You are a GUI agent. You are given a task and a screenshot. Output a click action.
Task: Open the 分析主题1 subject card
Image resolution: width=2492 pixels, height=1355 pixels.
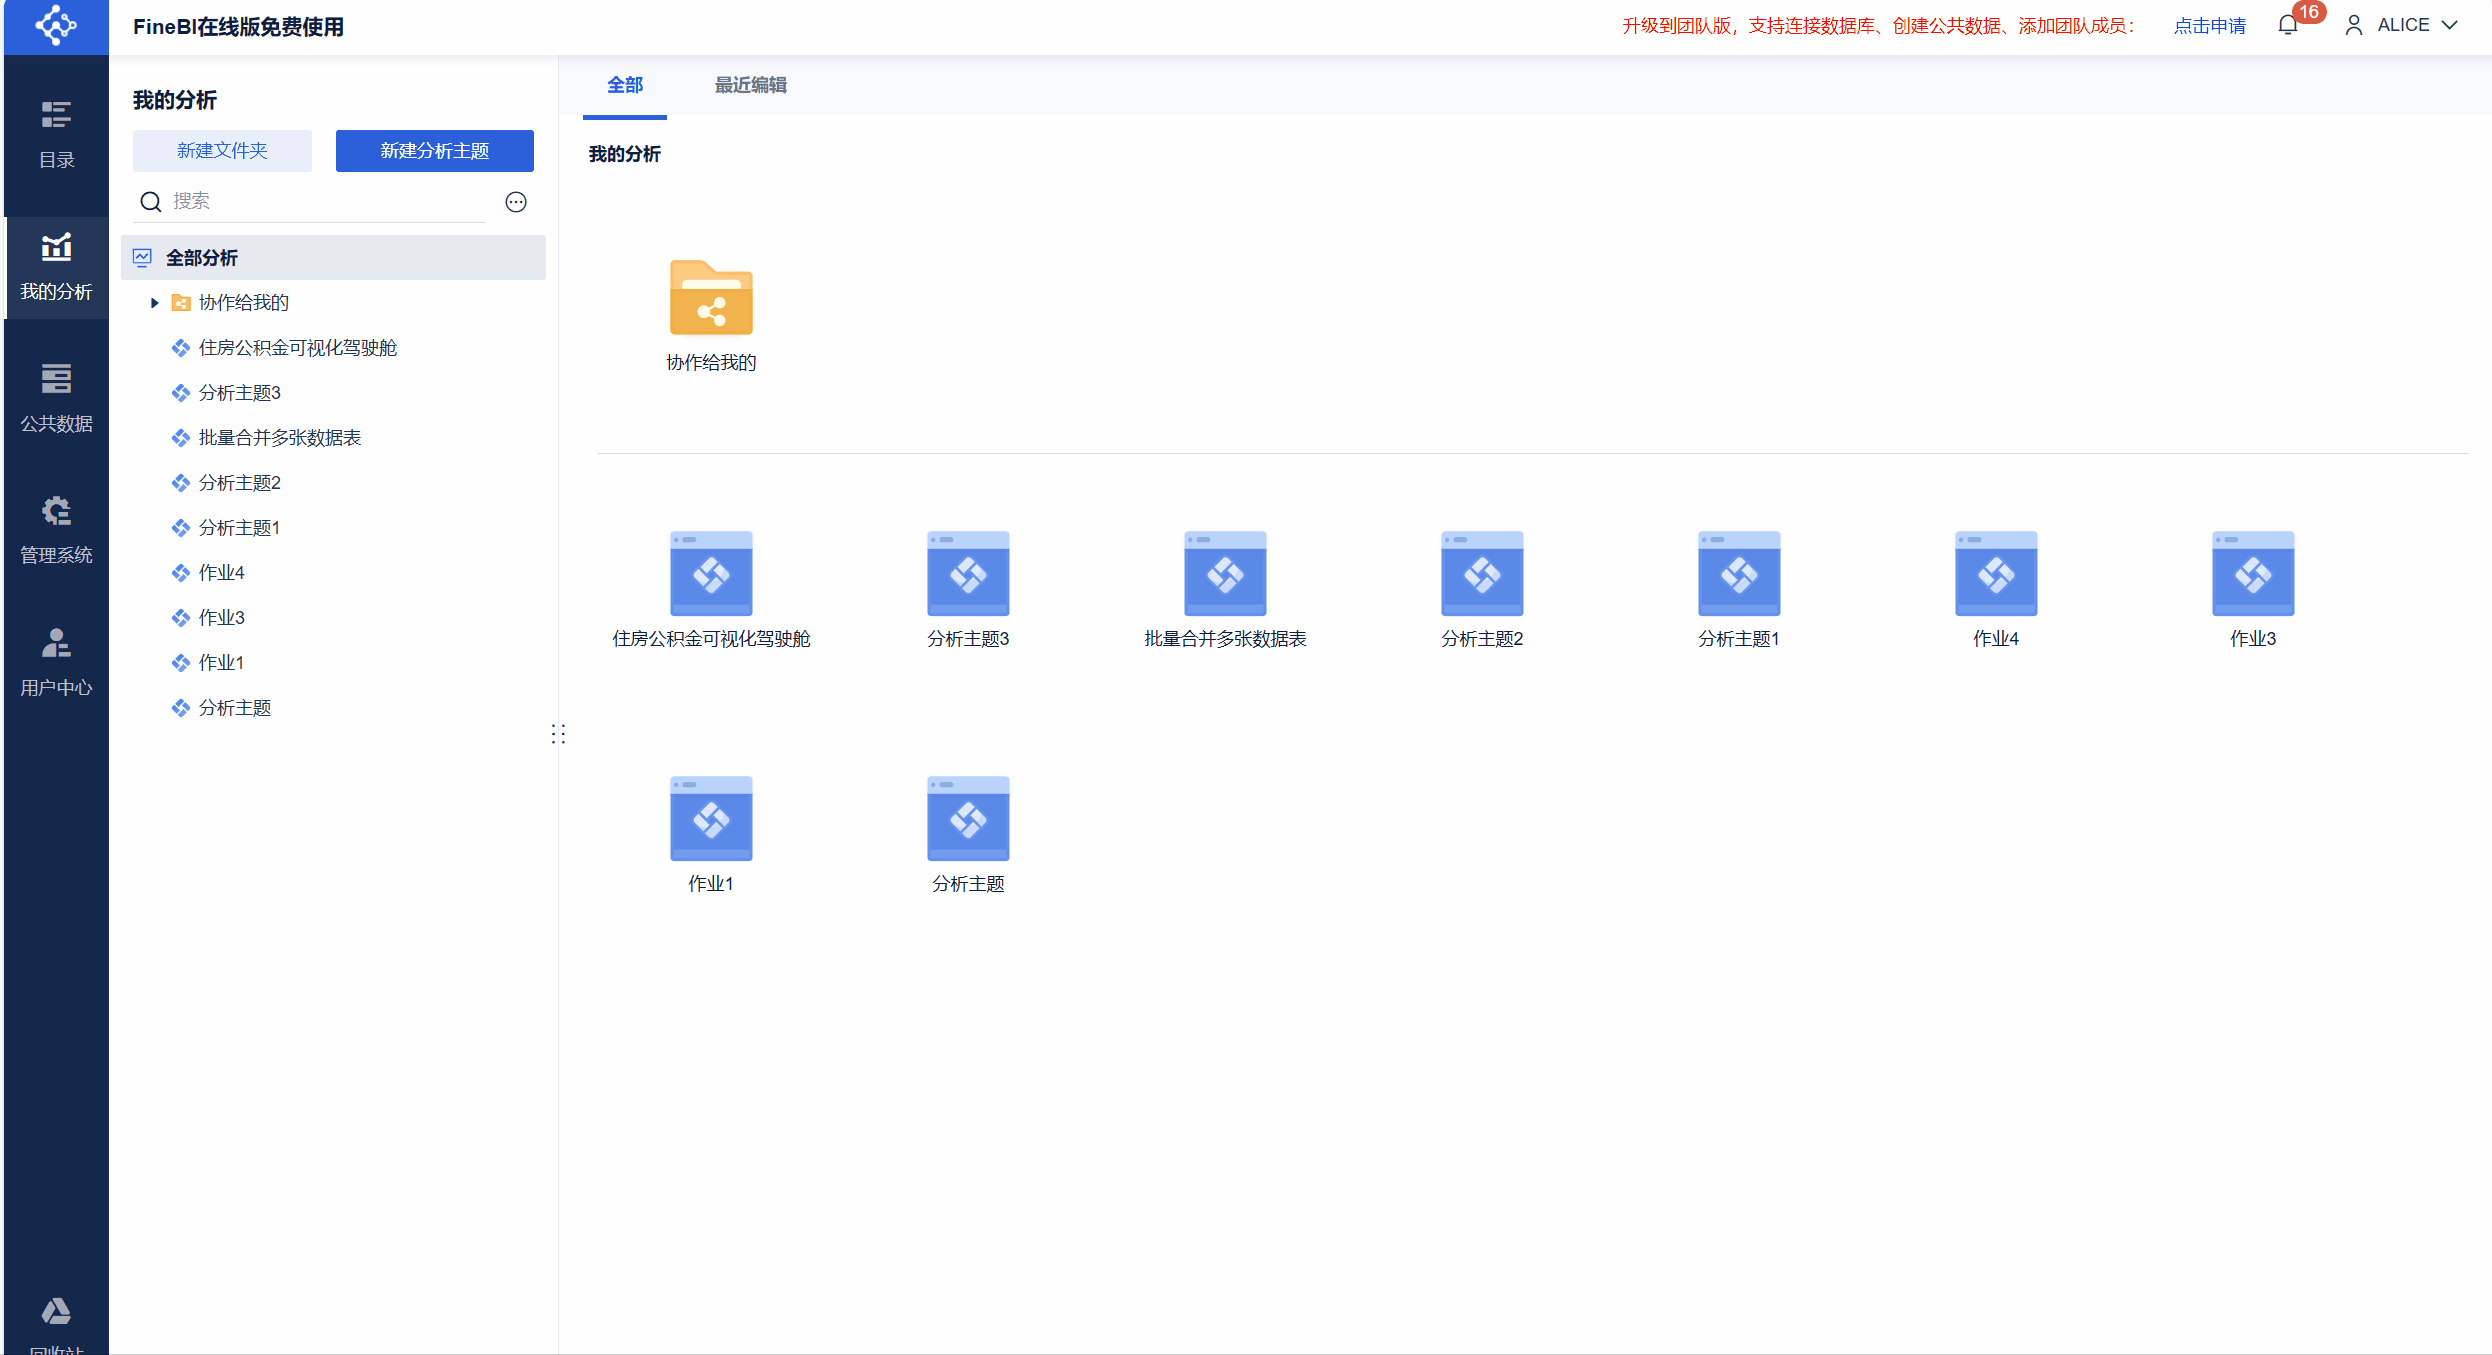point(1739,589)
